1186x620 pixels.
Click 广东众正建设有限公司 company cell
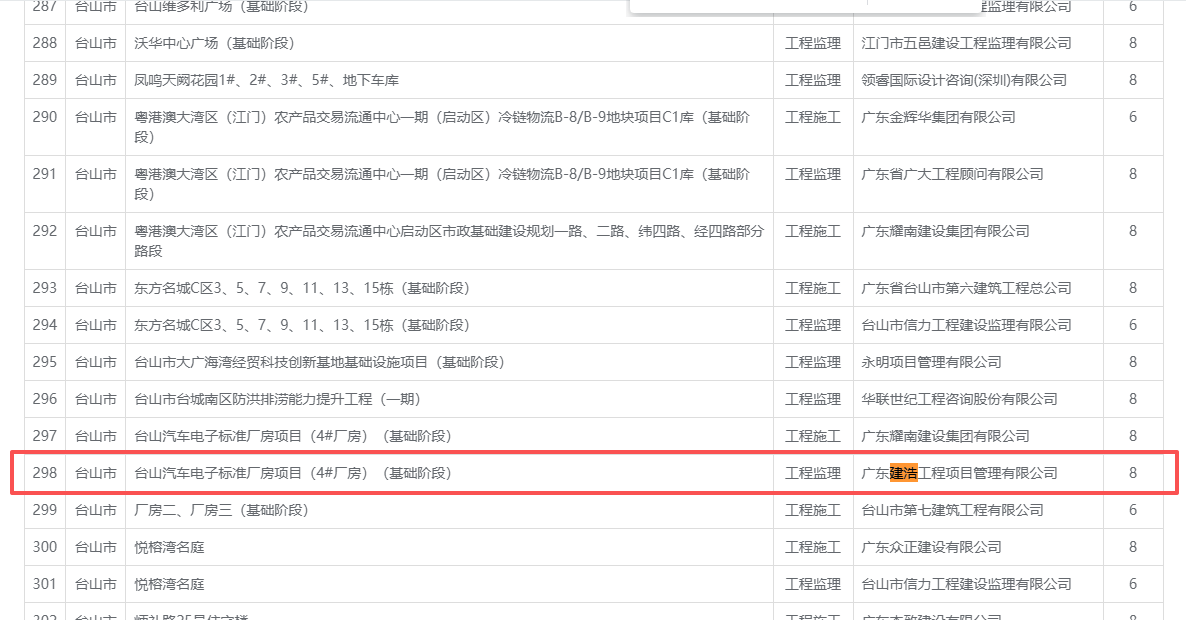[x=931, y=547]
